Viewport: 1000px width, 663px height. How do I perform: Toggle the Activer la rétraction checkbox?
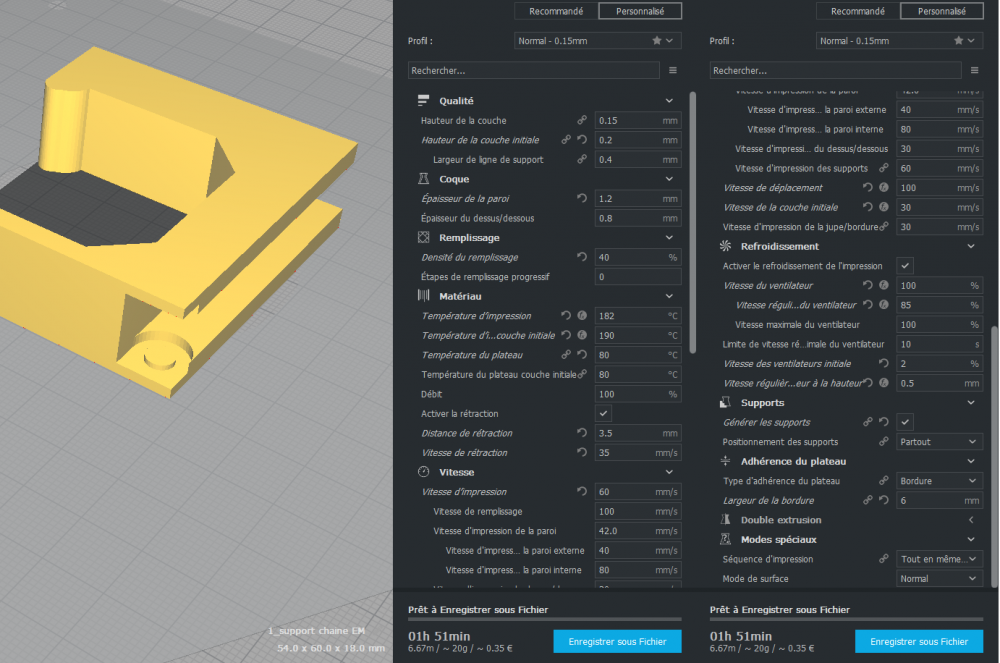(x=603, y=414)
